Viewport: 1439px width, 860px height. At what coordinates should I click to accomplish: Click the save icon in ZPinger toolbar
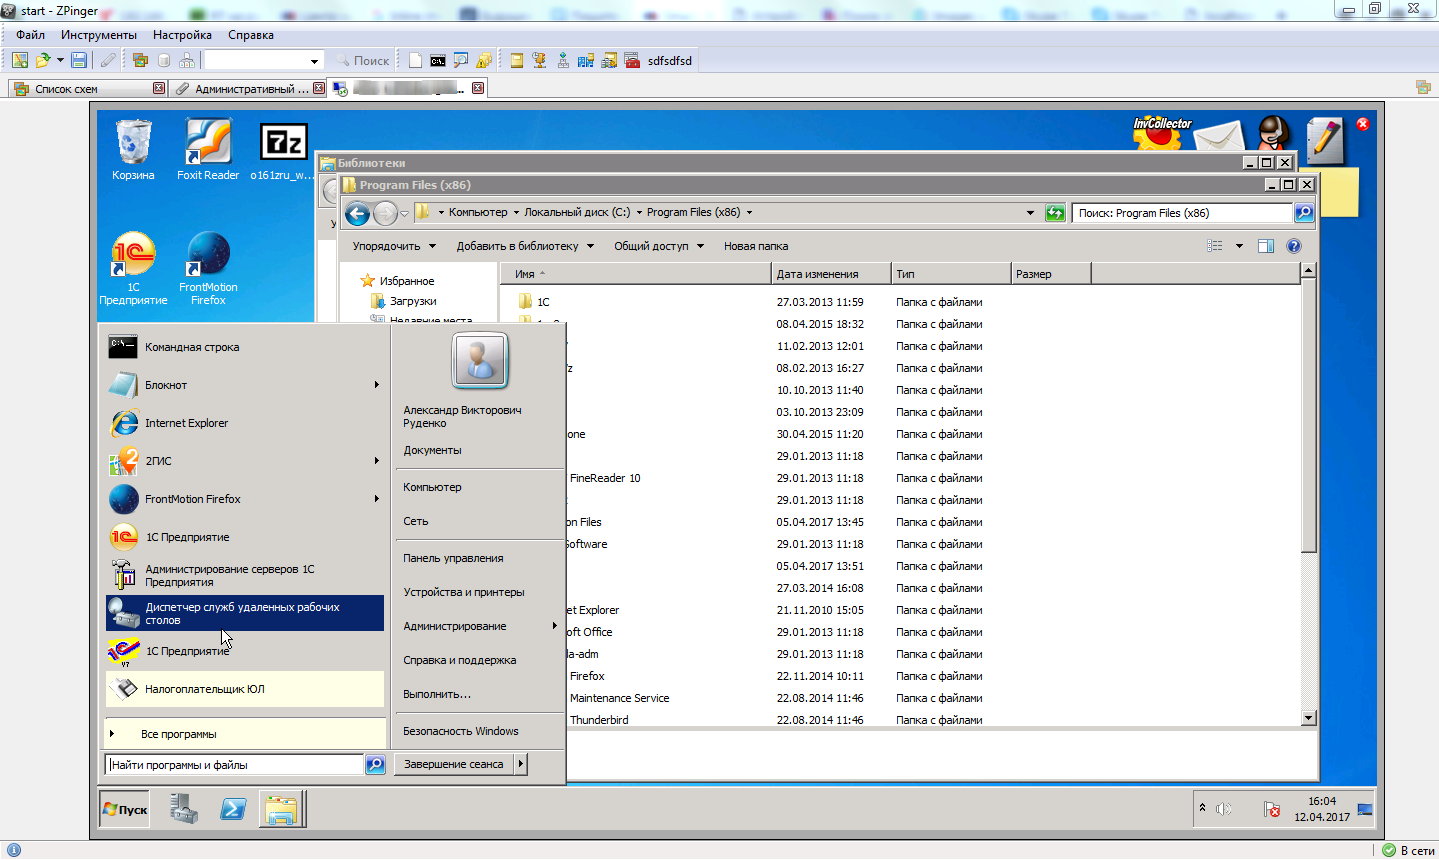coord(79,60)
